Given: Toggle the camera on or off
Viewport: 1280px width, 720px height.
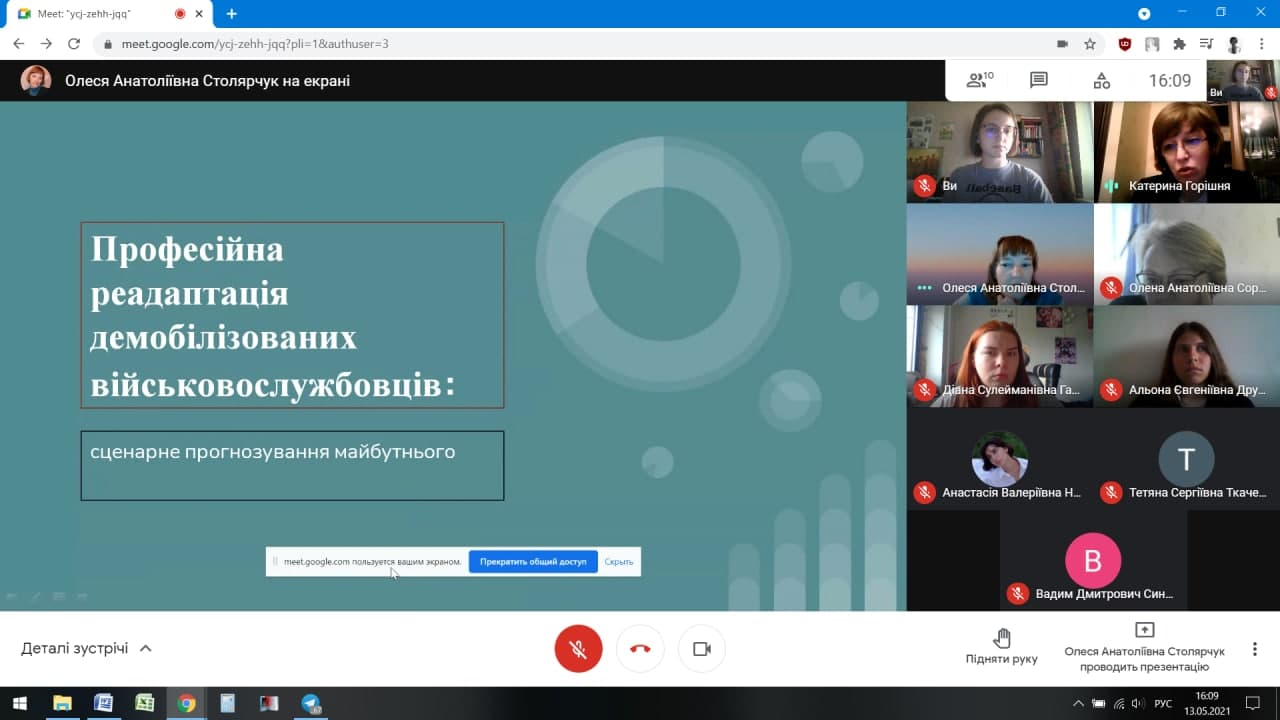Looking at the screenshot, I should click(x=701, y=649).
